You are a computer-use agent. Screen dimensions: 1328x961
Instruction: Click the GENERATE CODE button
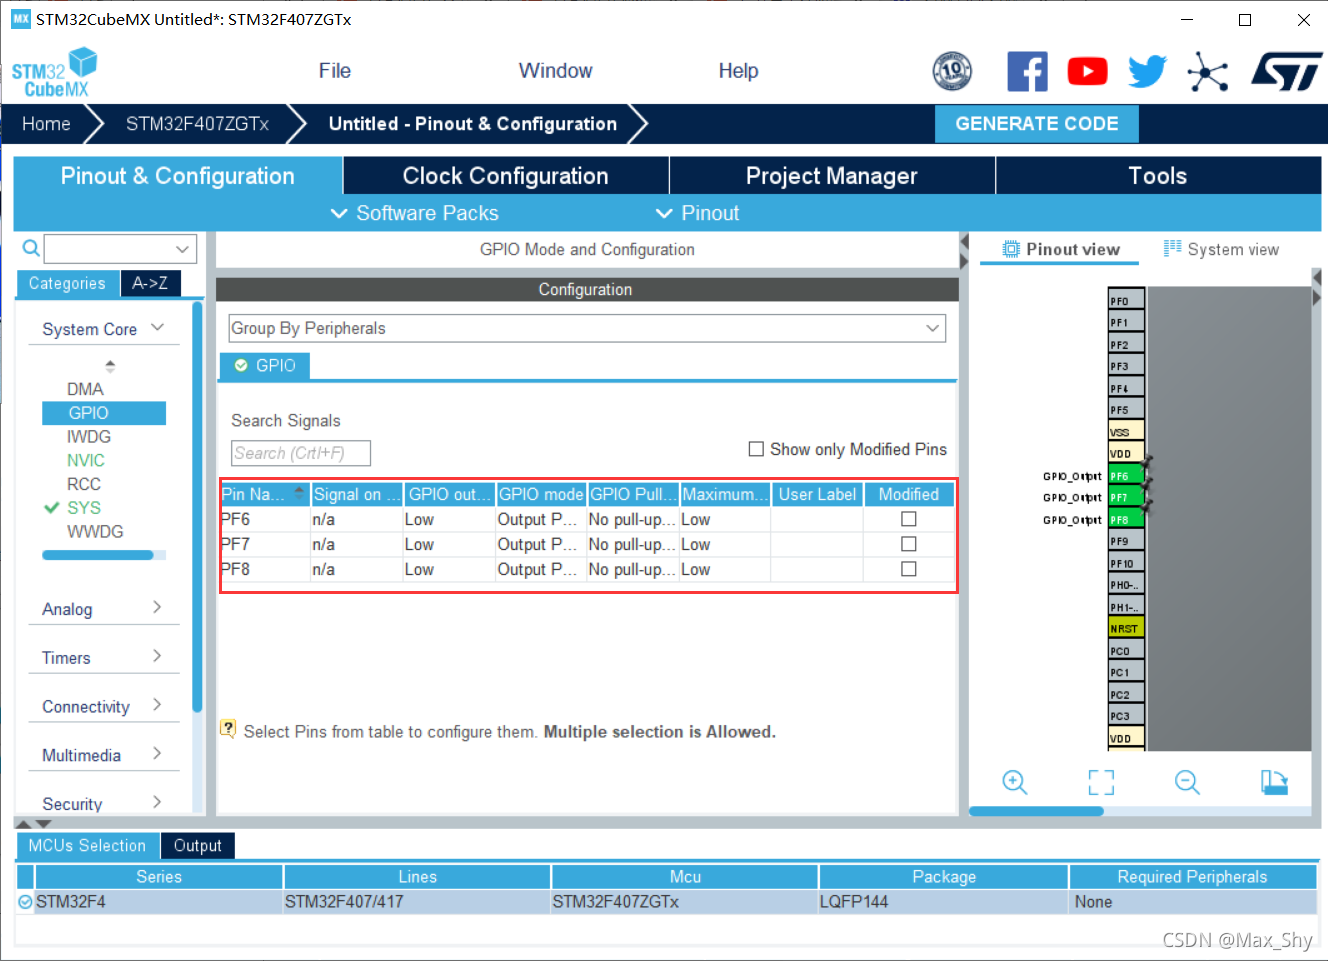click(x=1037, y=124)
